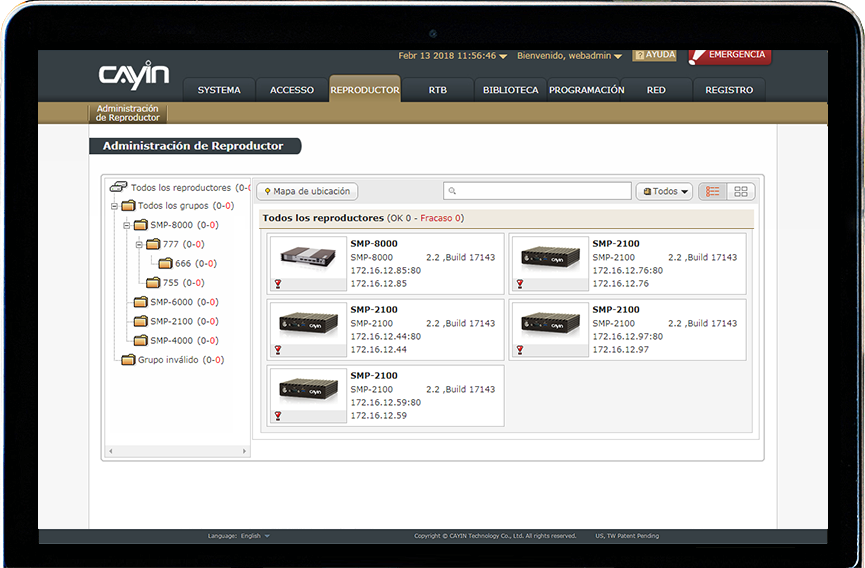
Task: Click the tree panel horizontal scrollbar
Action: tap(177, 451)
